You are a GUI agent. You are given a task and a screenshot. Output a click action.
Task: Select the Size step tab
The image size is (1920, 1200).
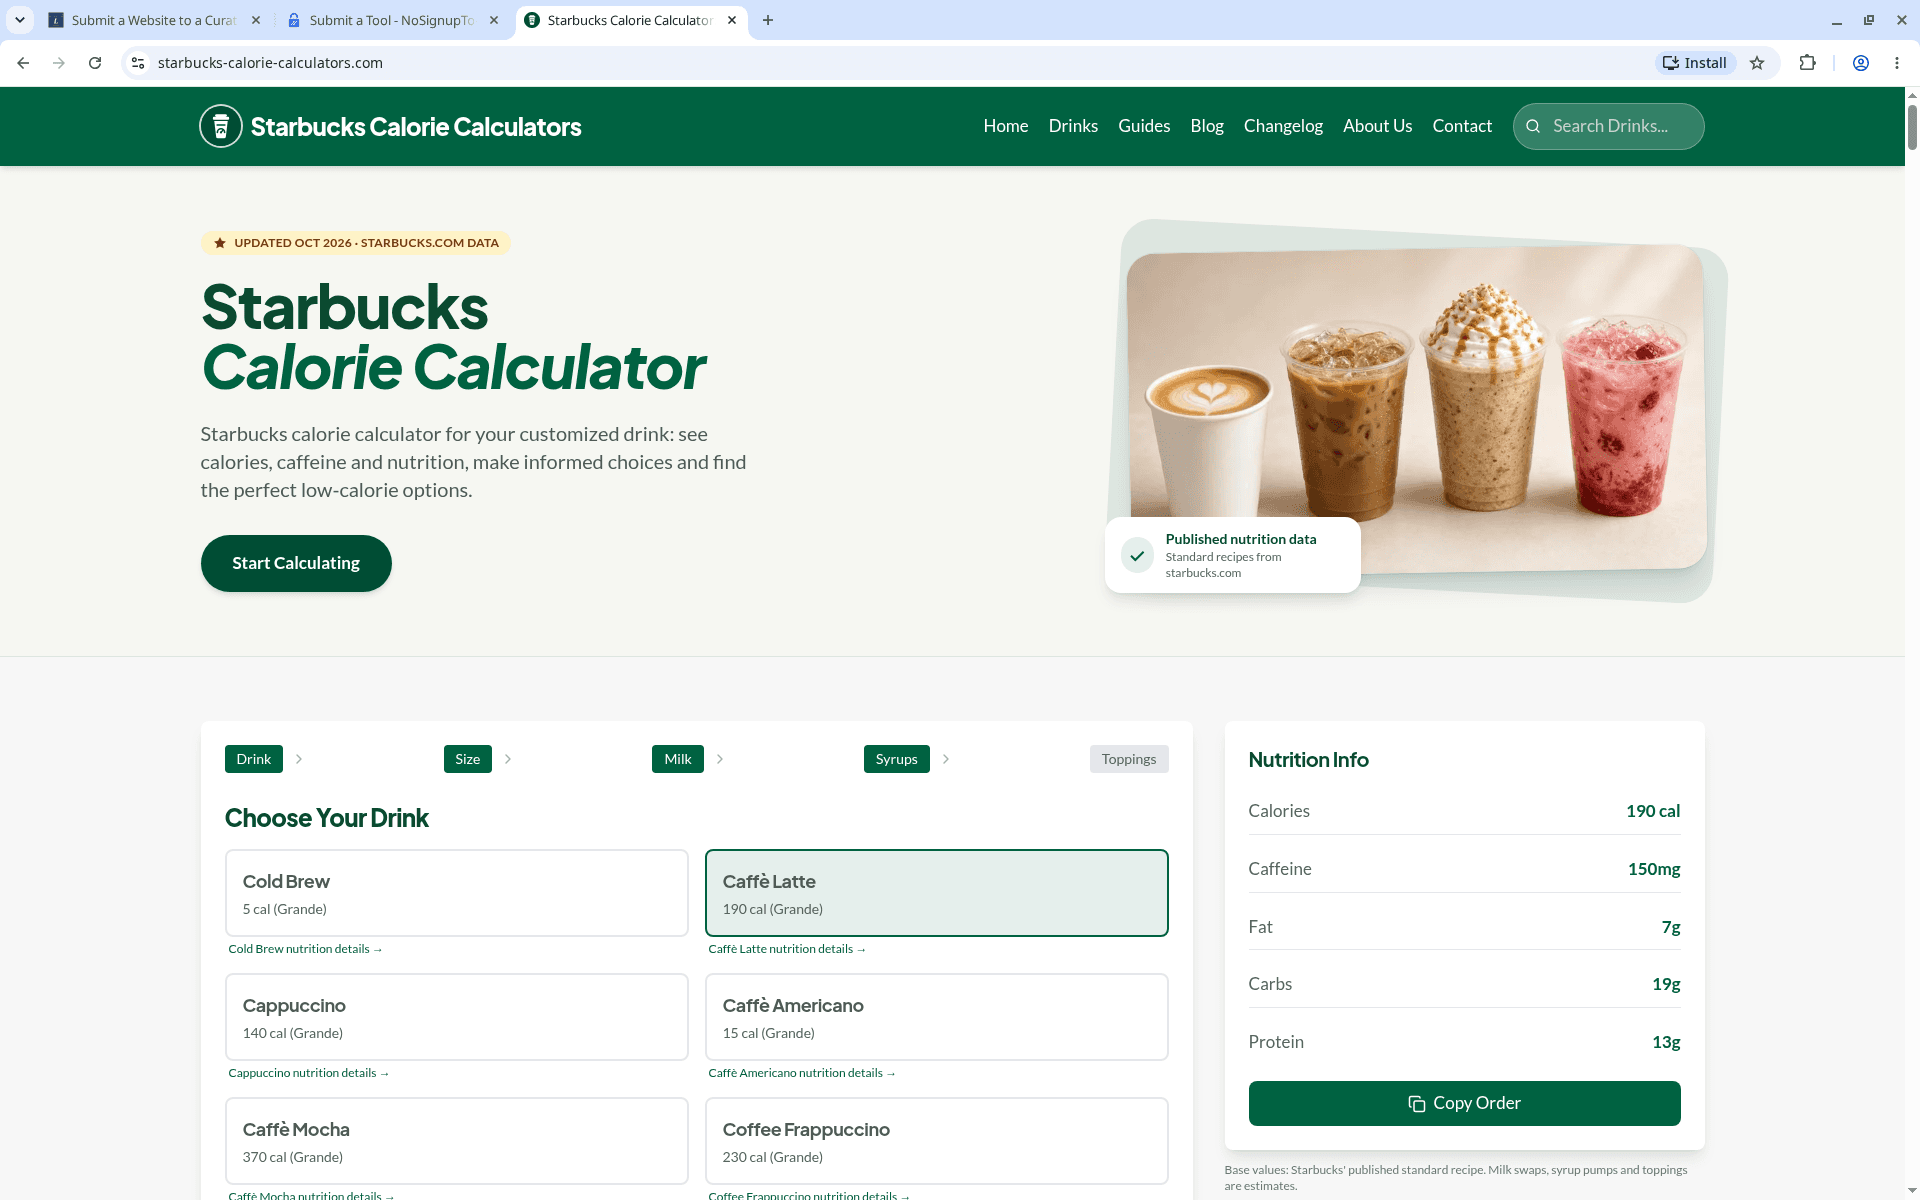(467, 759)
